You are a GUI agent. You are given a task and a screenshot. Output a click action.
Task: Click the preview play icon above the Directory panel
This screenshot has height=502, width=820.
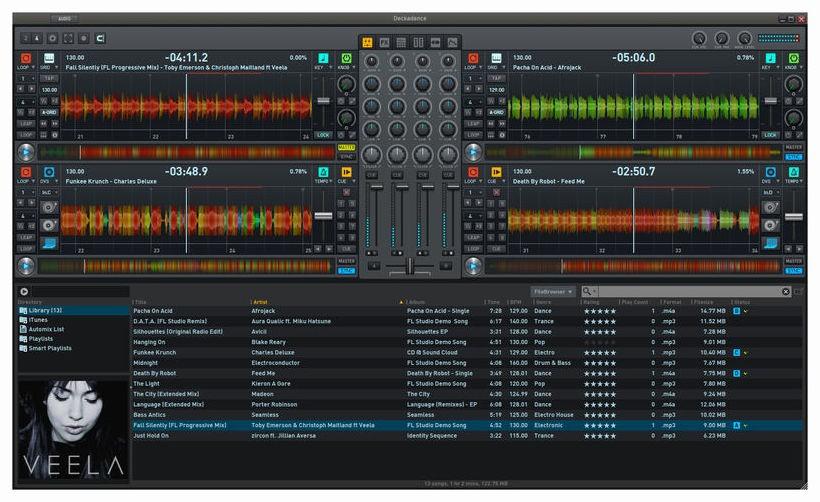click(x=24, y=292)
